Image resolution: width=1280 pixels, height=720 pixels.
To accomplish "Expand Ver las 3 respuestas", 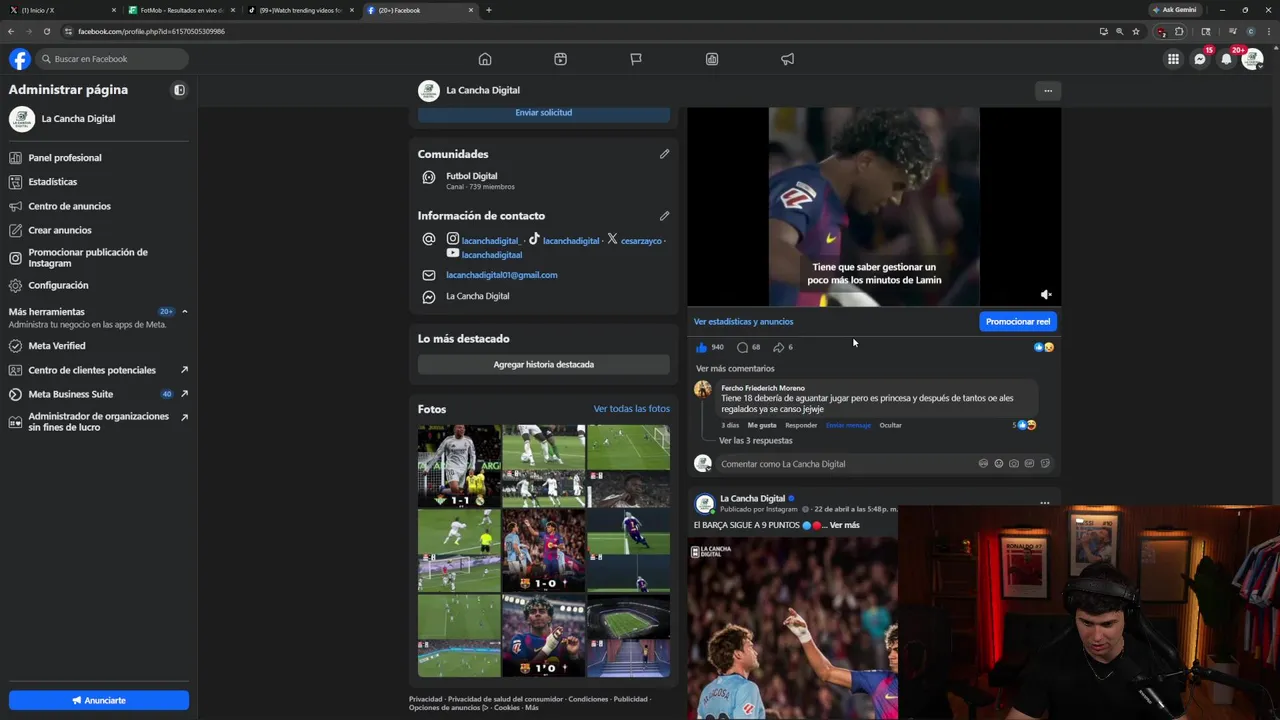I will coord(756,441).
